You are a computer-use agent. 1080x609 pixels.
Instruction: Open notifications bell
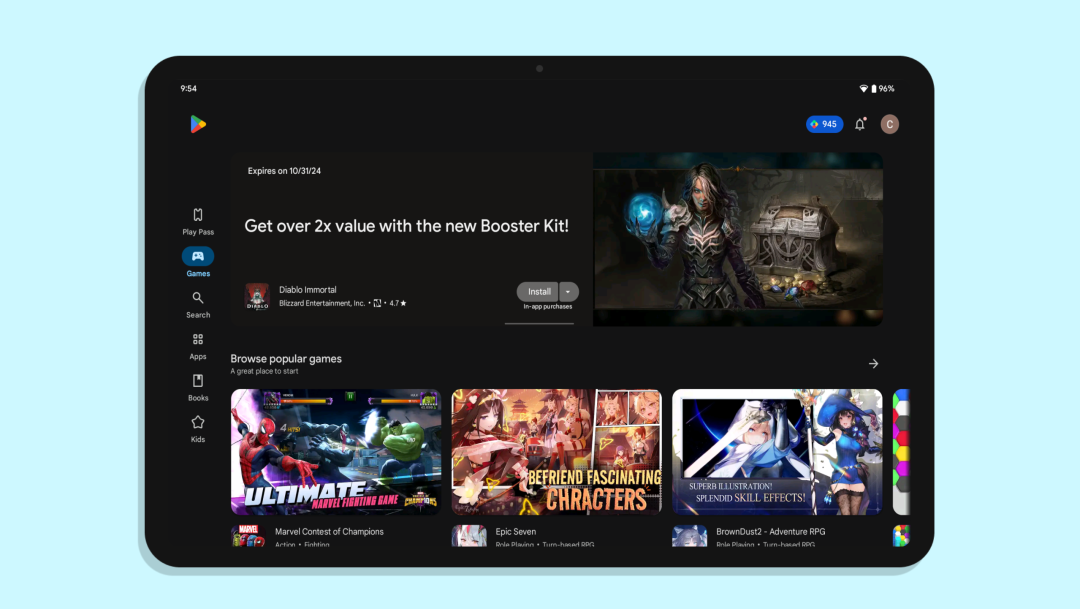coord(860,124)
